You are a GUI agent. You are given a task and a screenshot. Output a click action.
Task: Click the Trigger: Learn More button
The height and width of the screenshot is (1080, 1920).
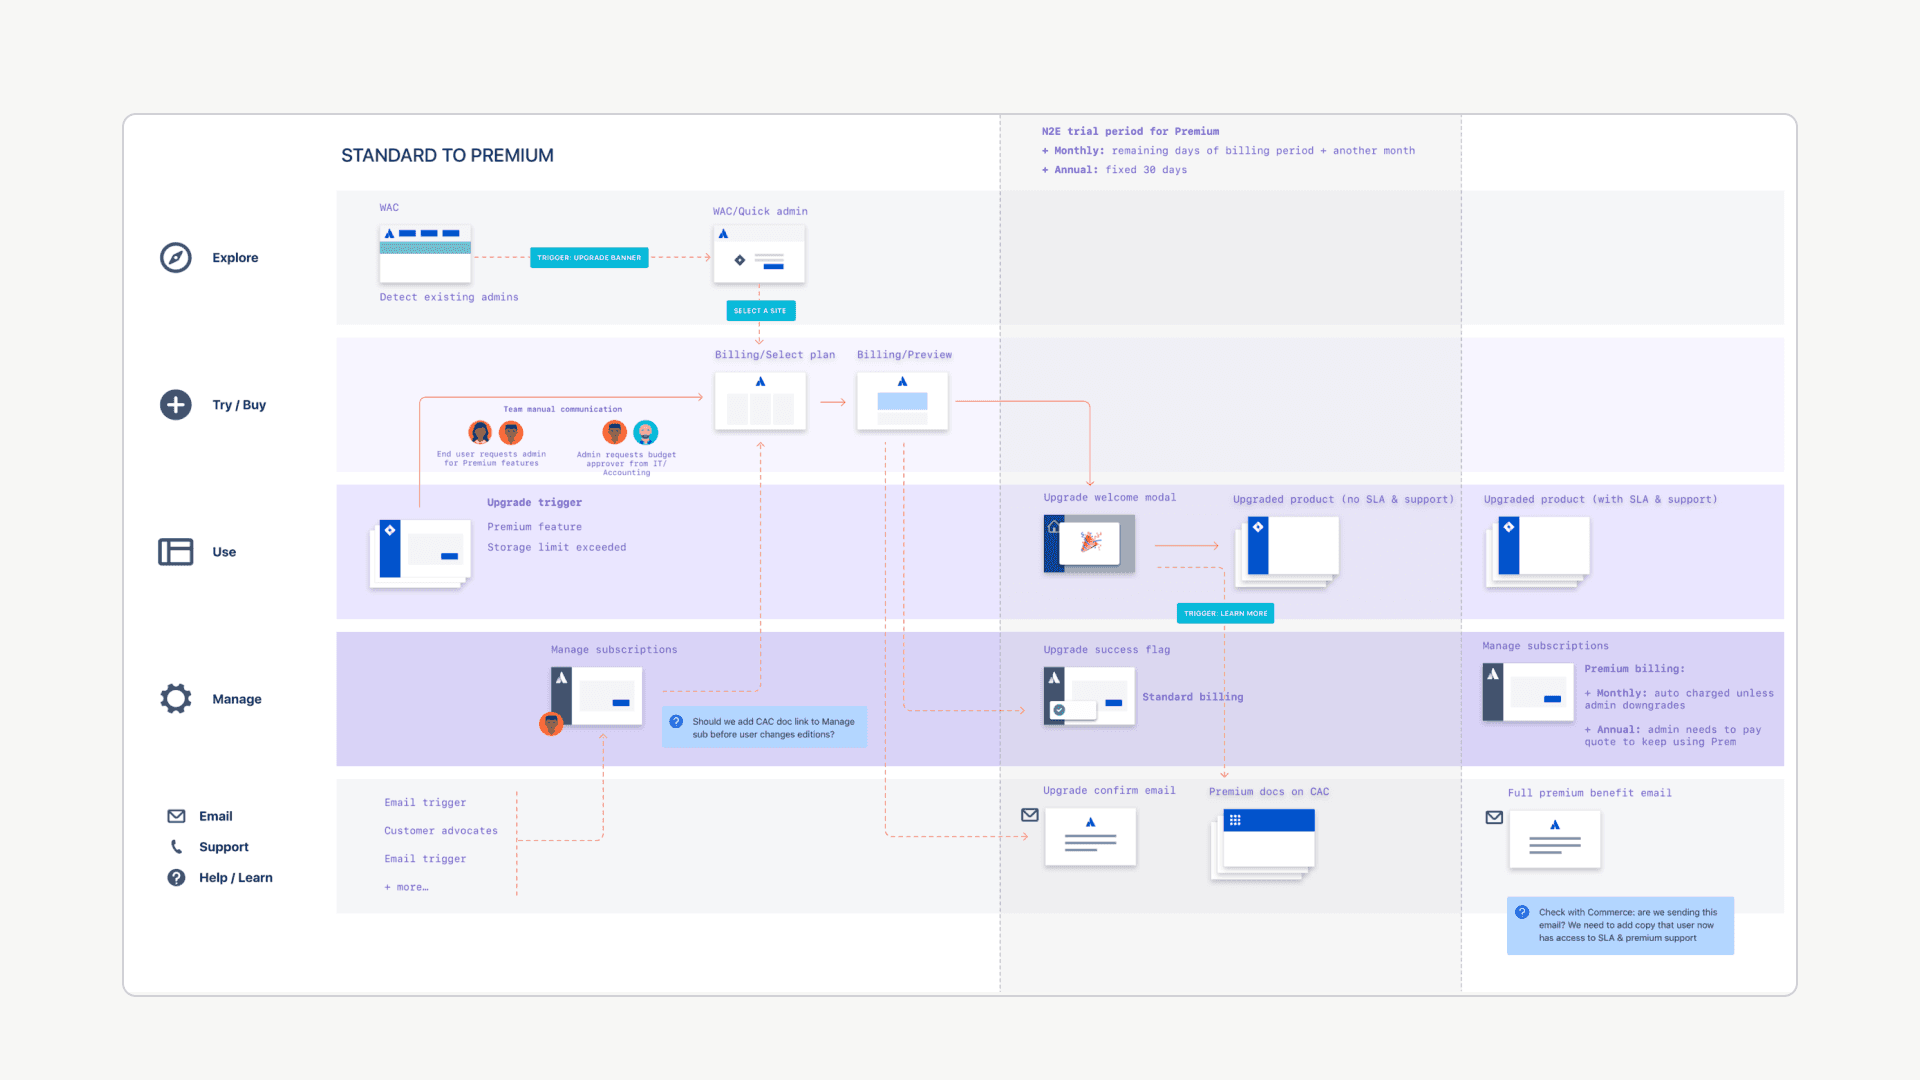pyautogui.click(x=1225, y=613)
